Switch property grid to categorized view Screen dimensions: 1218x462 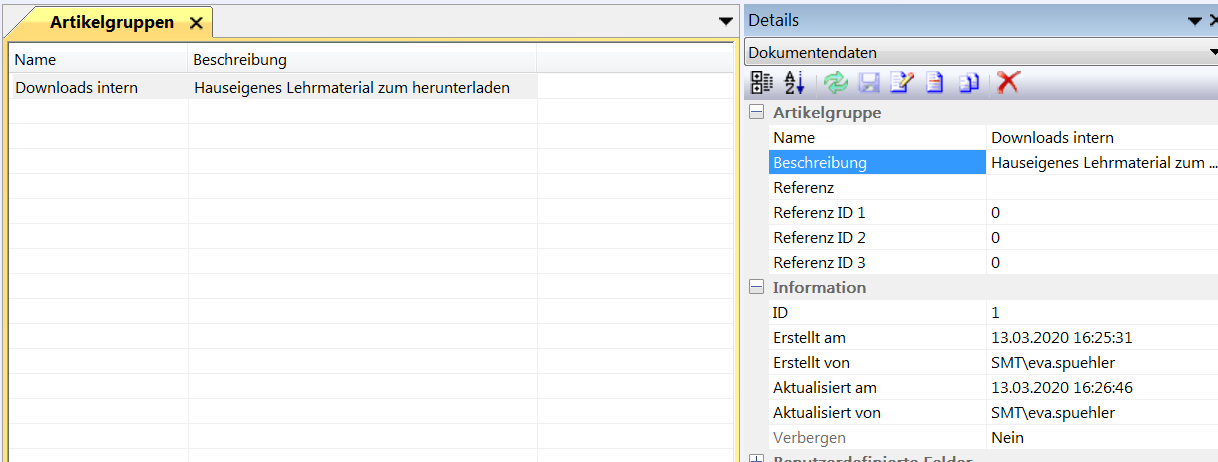[x=762, y=84]
